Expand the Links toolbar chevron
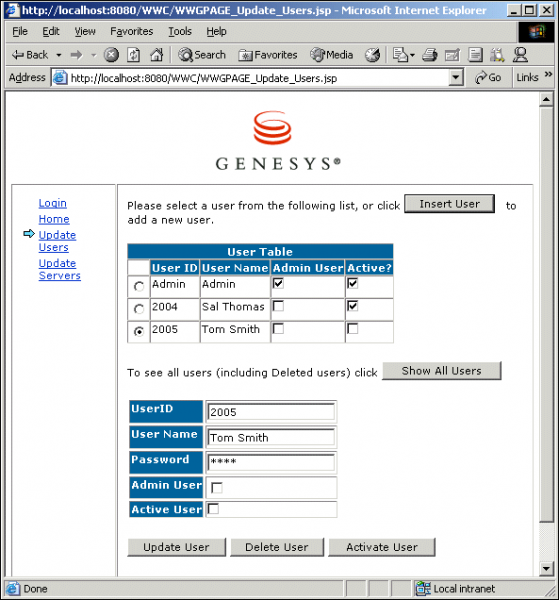559x600 pixels. click(x=548, y=74)
